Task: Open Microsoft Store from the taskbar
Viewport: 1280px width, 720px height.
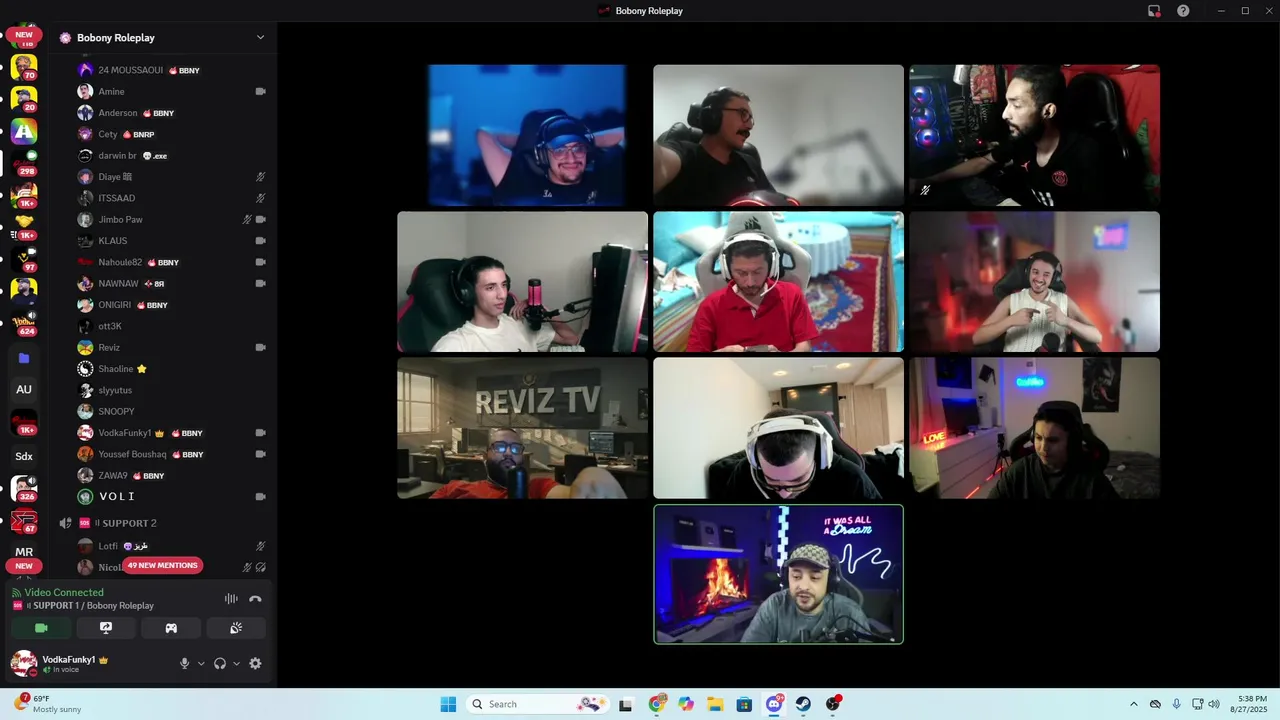Action: (x=744, y=704)
